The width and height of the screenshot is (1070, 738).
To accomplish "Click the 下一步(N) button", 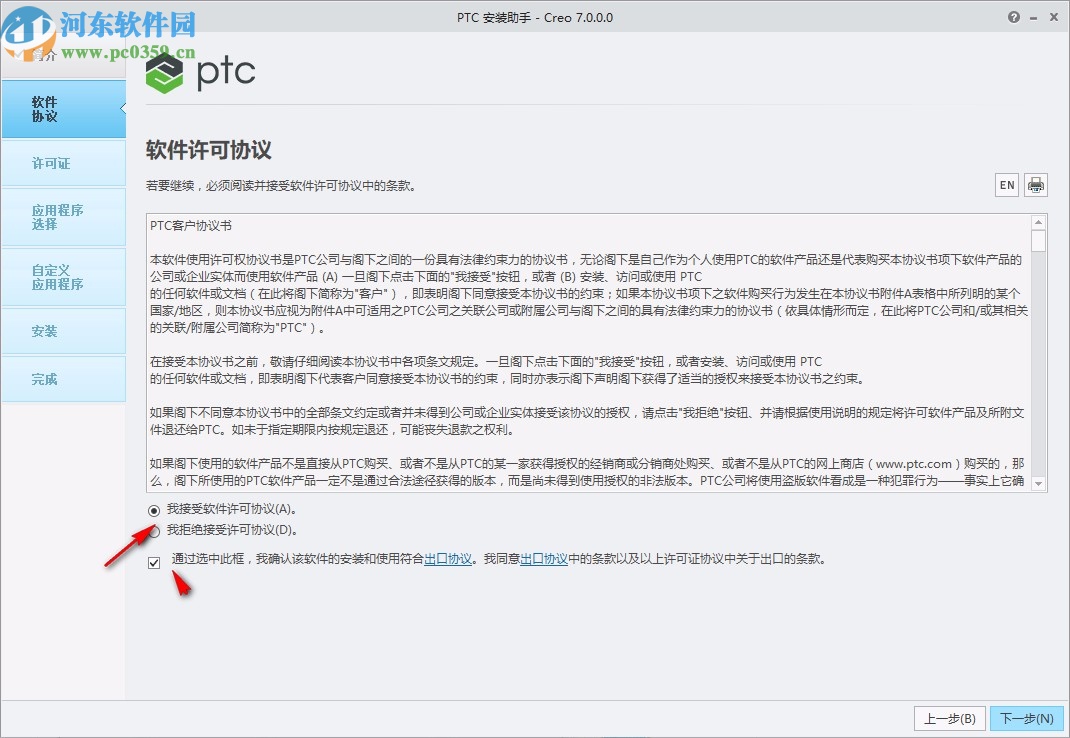I will point(1026,718).
